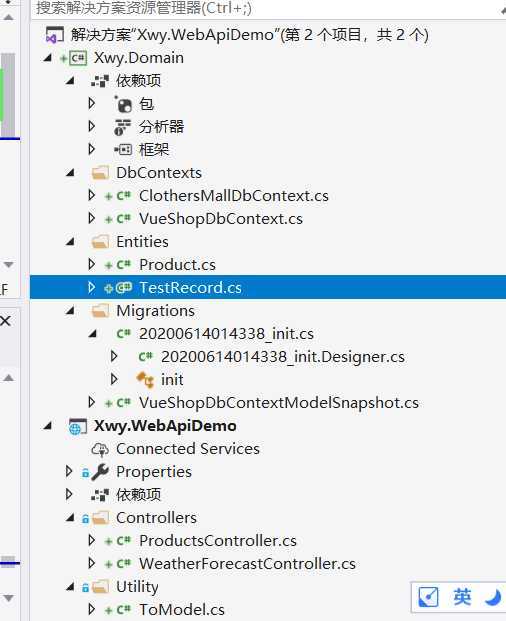Image resolution: width=506 pixels, height=621 pixels.
Task: Toggle the 英 input language indicator
Action: click(462, 597)
